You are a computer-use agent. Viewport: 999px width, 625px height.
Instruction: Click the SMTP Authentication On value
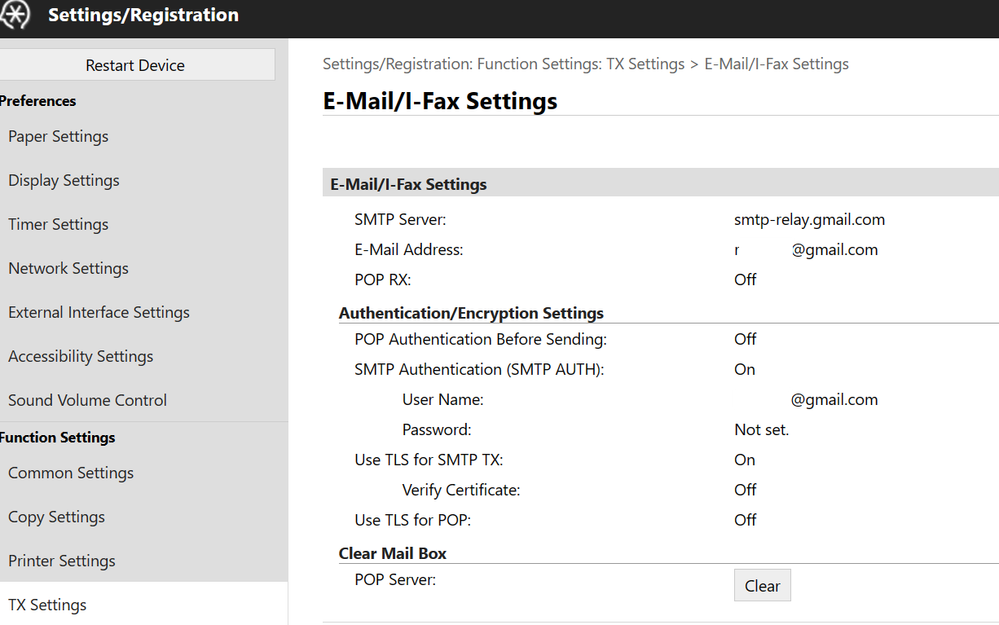tap(745, 370)
